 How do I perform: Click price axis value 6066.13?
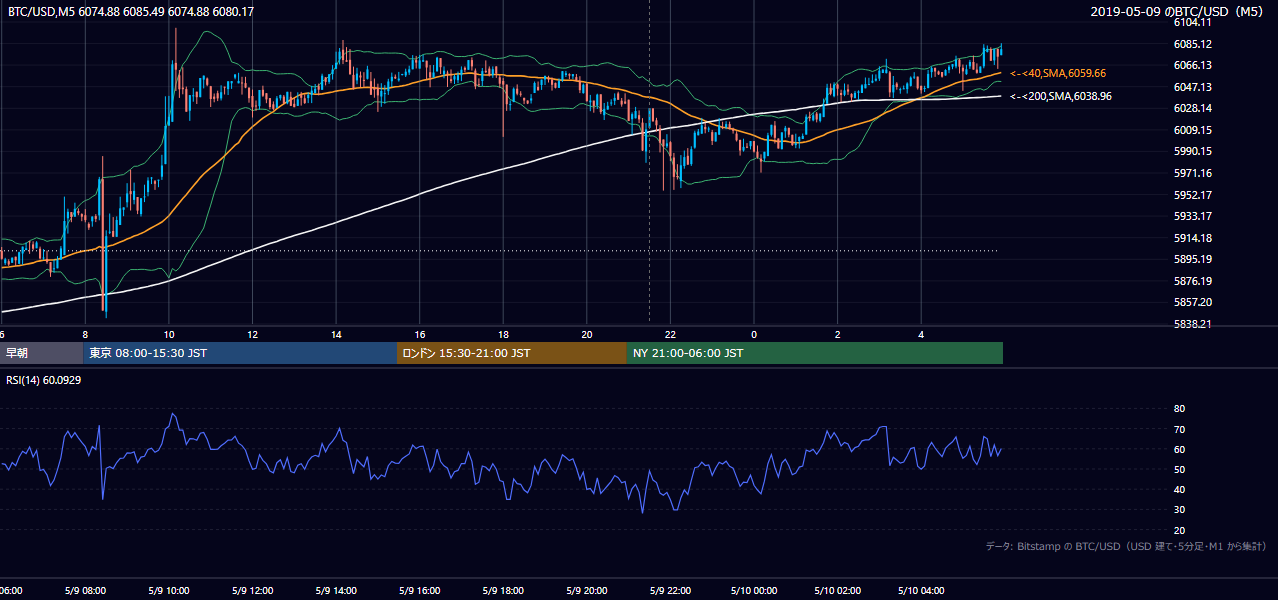[x=1193, y=65]
